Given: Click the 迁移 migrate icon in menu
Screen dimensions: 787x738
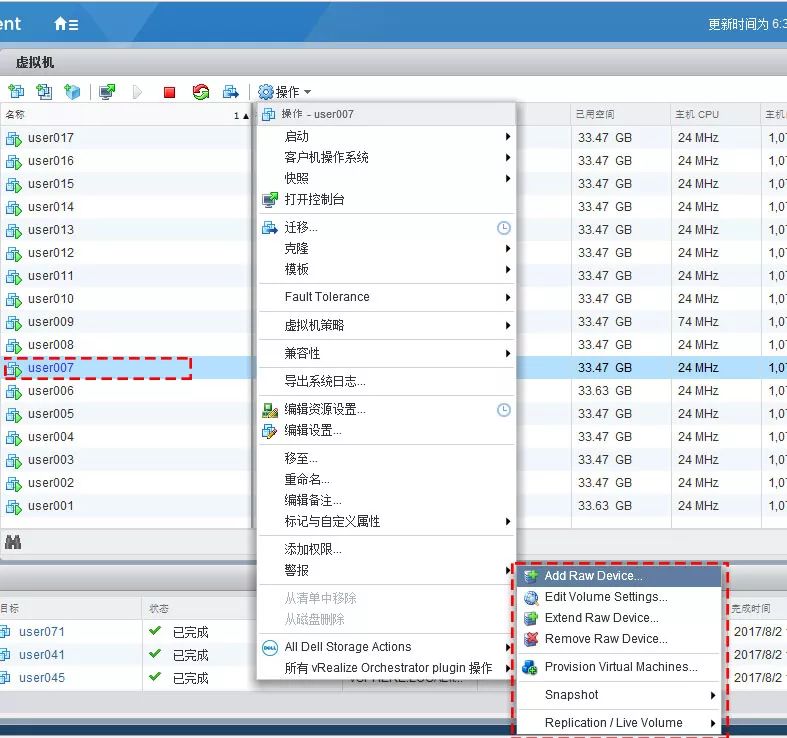Looking at the screenshot, I should click(x=270, y=228).
